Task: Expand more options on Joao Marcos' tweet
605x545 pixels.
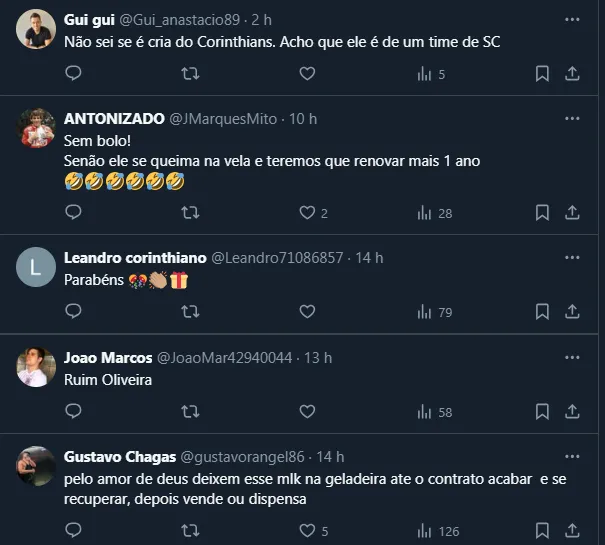Action: [x=571, y=357]
